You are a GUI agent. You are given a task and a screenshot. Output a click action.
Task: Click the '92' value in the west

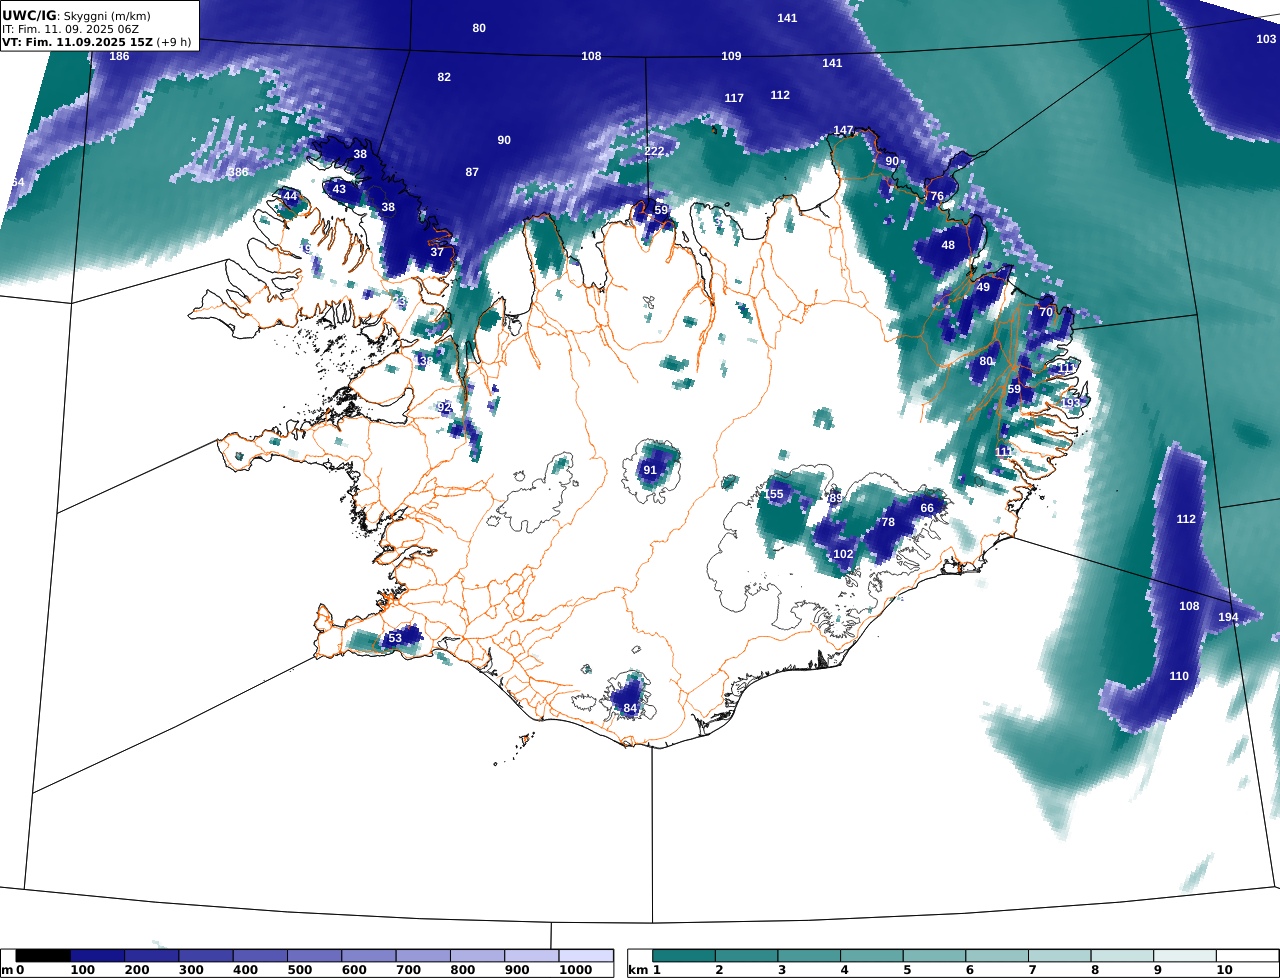[444, 407]
